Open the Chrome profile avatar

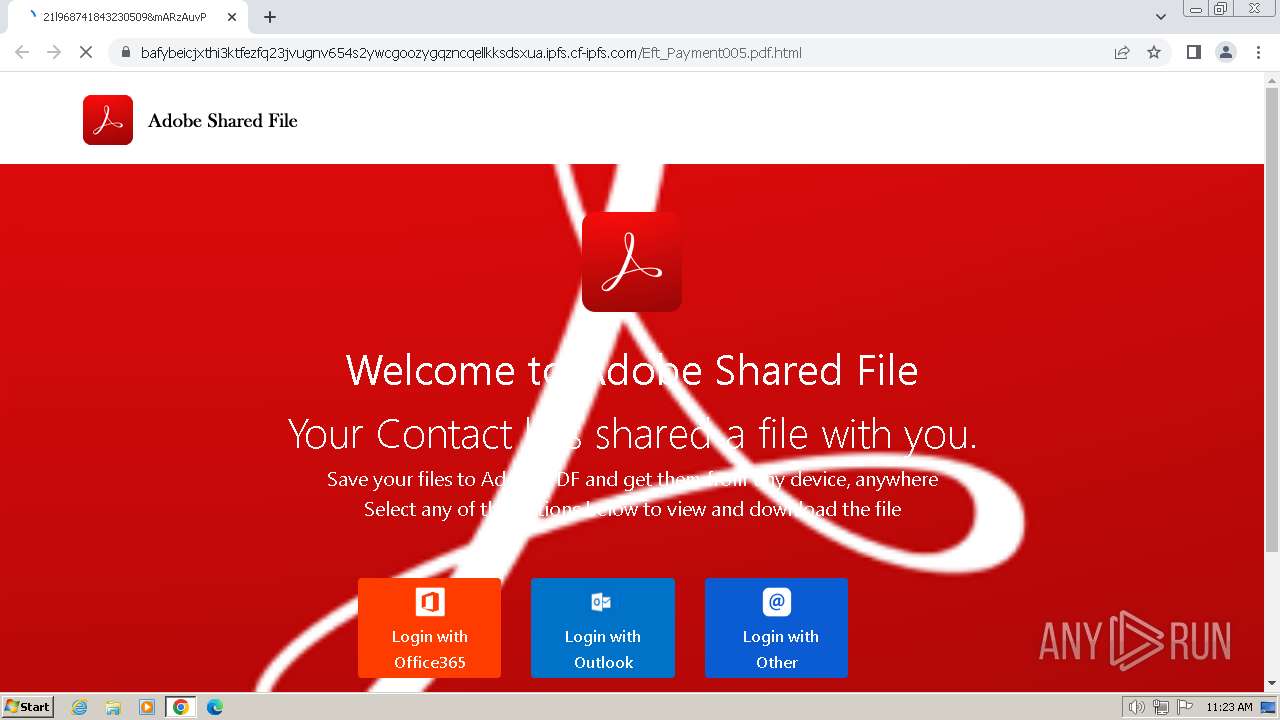click(x=1226, y=53)
